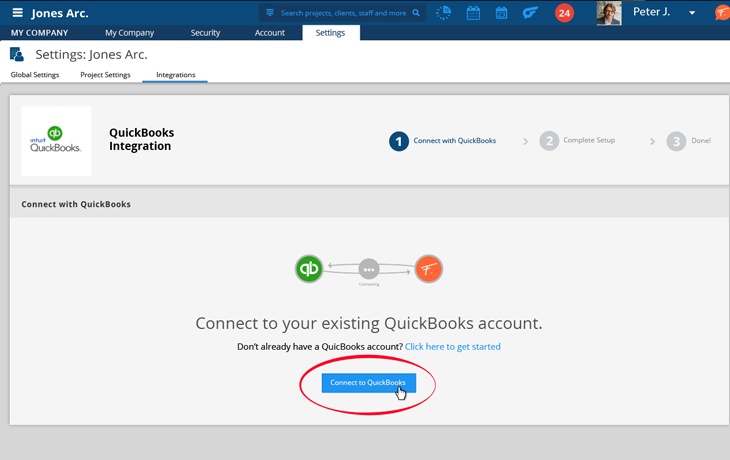Click the settings page icon beside title
The image size is (730, 460).
17,54
